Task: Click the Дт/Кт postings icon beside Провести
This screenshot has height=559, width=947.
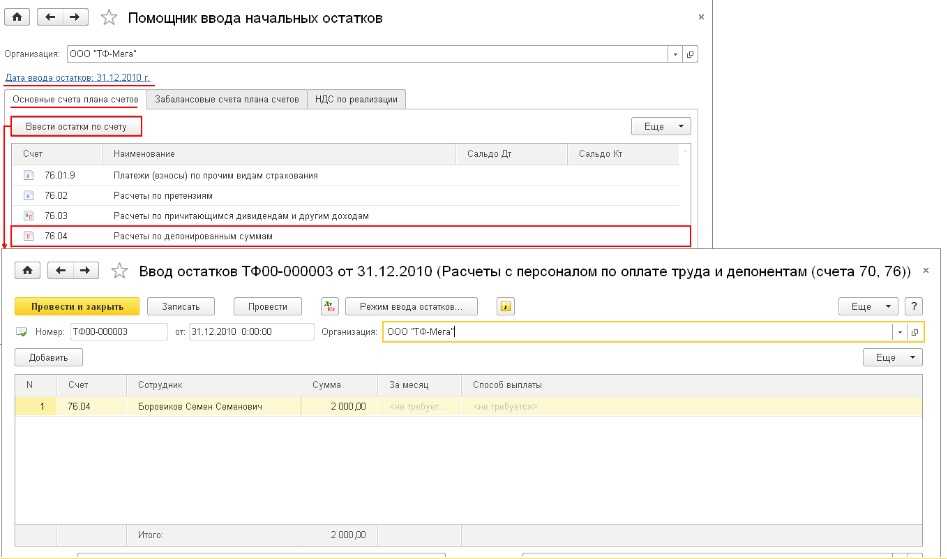Action: (x=328, y=306)
